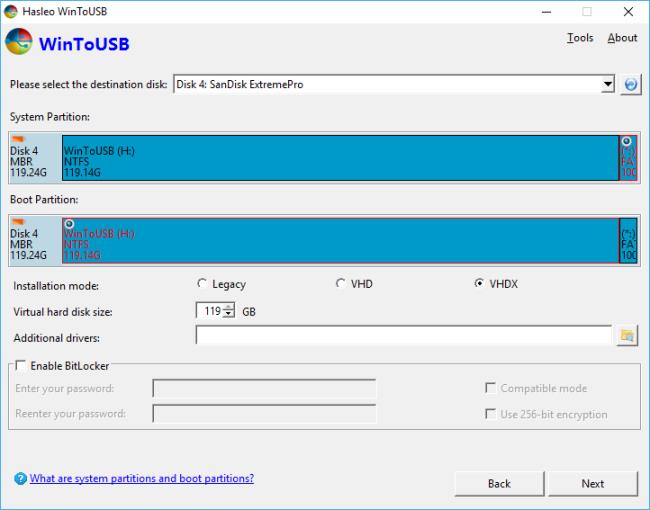Increase virtual hard disk size with stepper
The width and height of the screenshot is (650, 510).
(x=230, y=308)
